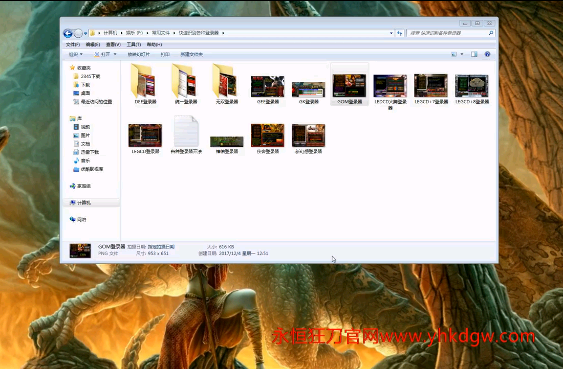The width and height of the screenshot is (563, 369).
Task: Open the recent pages dropdown arrow
Action: tap(85, 33)
